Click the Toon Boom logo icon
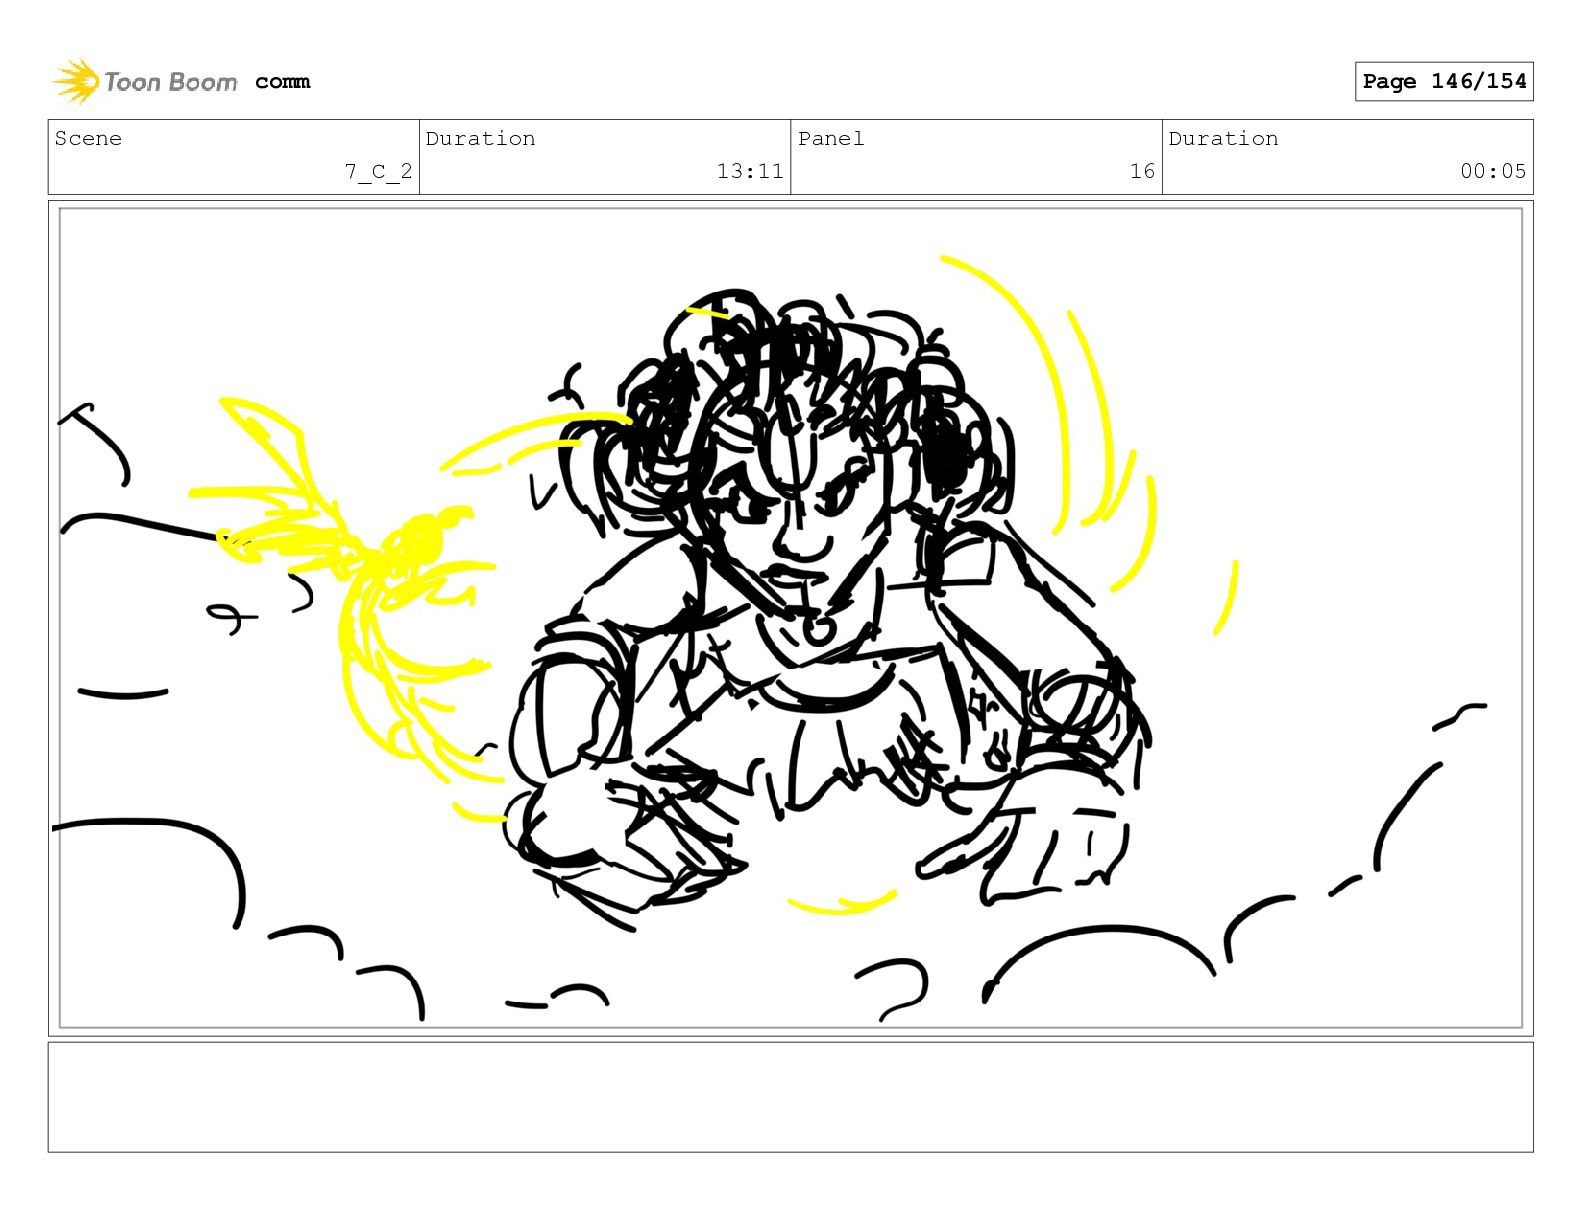The image size is (1584, 1224). [x=76, y=81]
